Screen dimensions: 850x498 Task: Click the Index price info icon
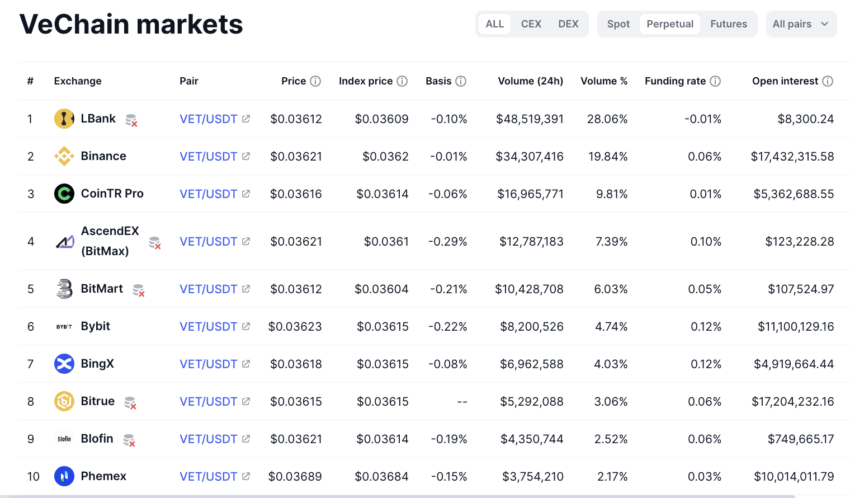click(402, 81)
